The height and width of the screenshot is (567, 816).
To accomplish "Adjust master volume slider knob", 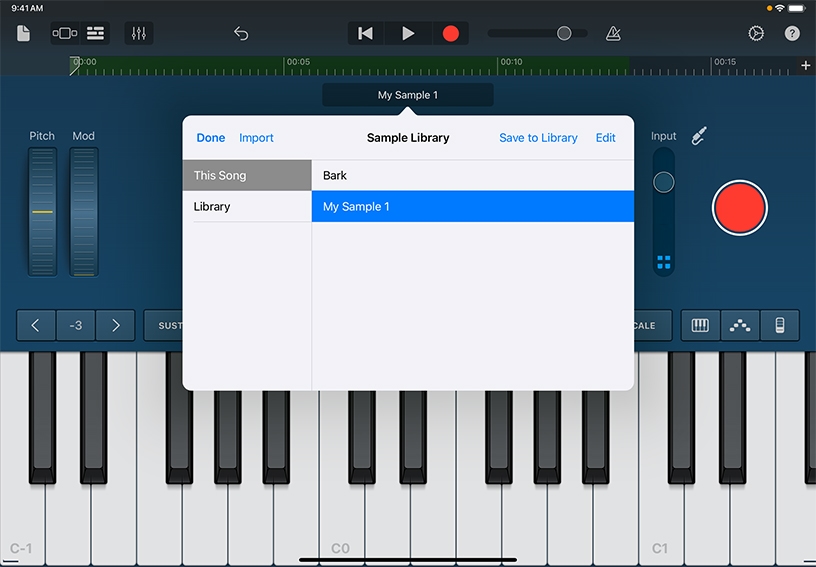I will pos(564,33).
